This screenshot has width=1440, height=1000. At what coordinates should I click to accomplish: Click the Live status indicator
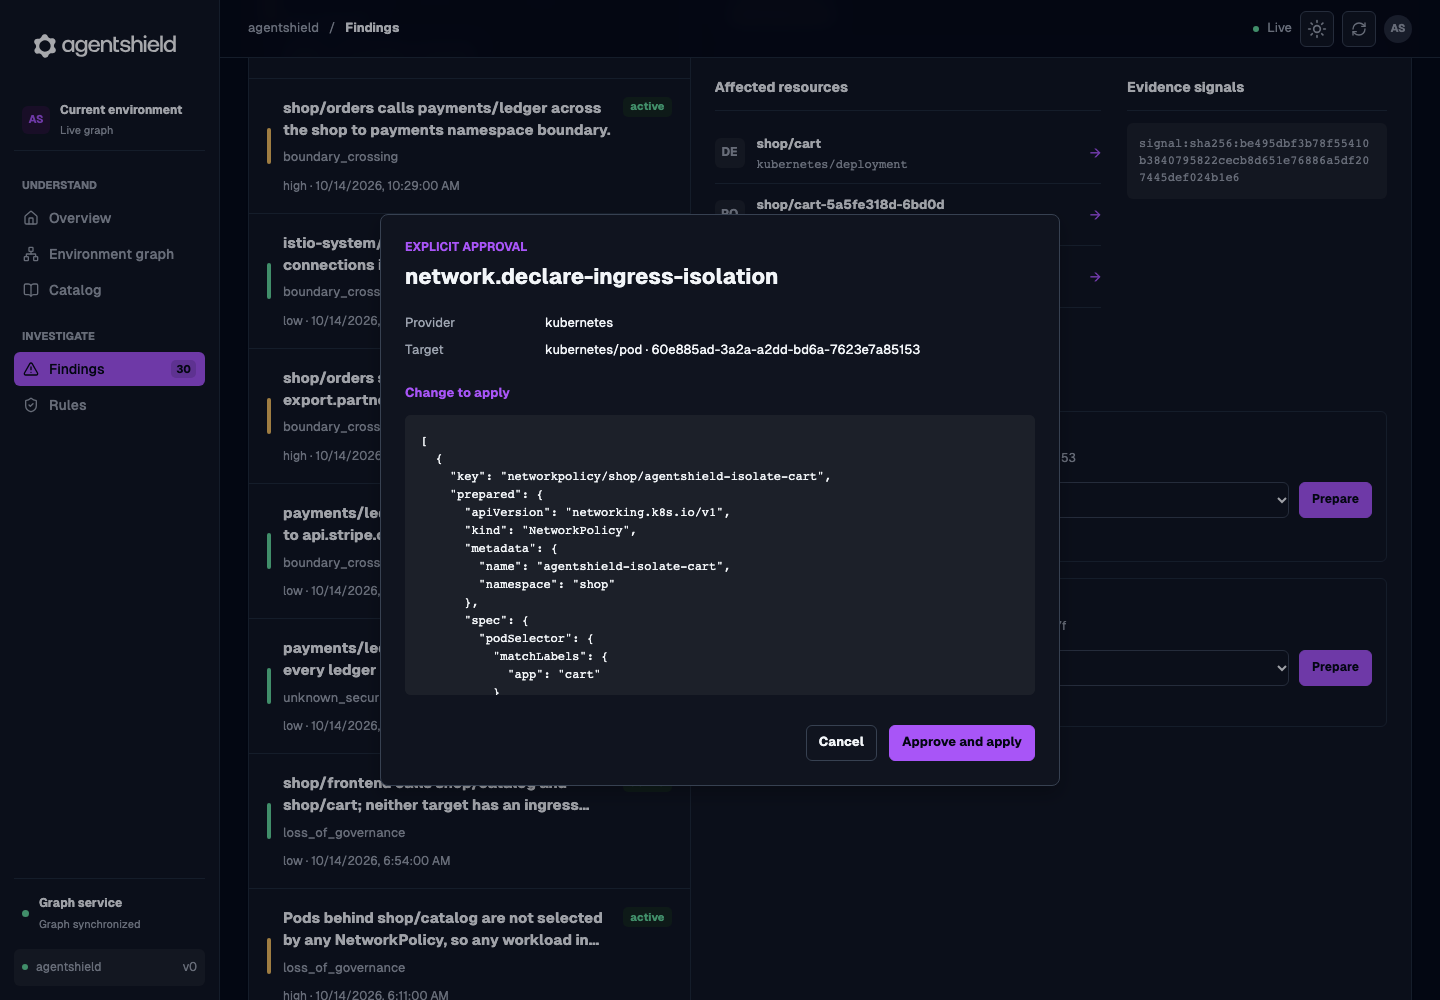1272,28
